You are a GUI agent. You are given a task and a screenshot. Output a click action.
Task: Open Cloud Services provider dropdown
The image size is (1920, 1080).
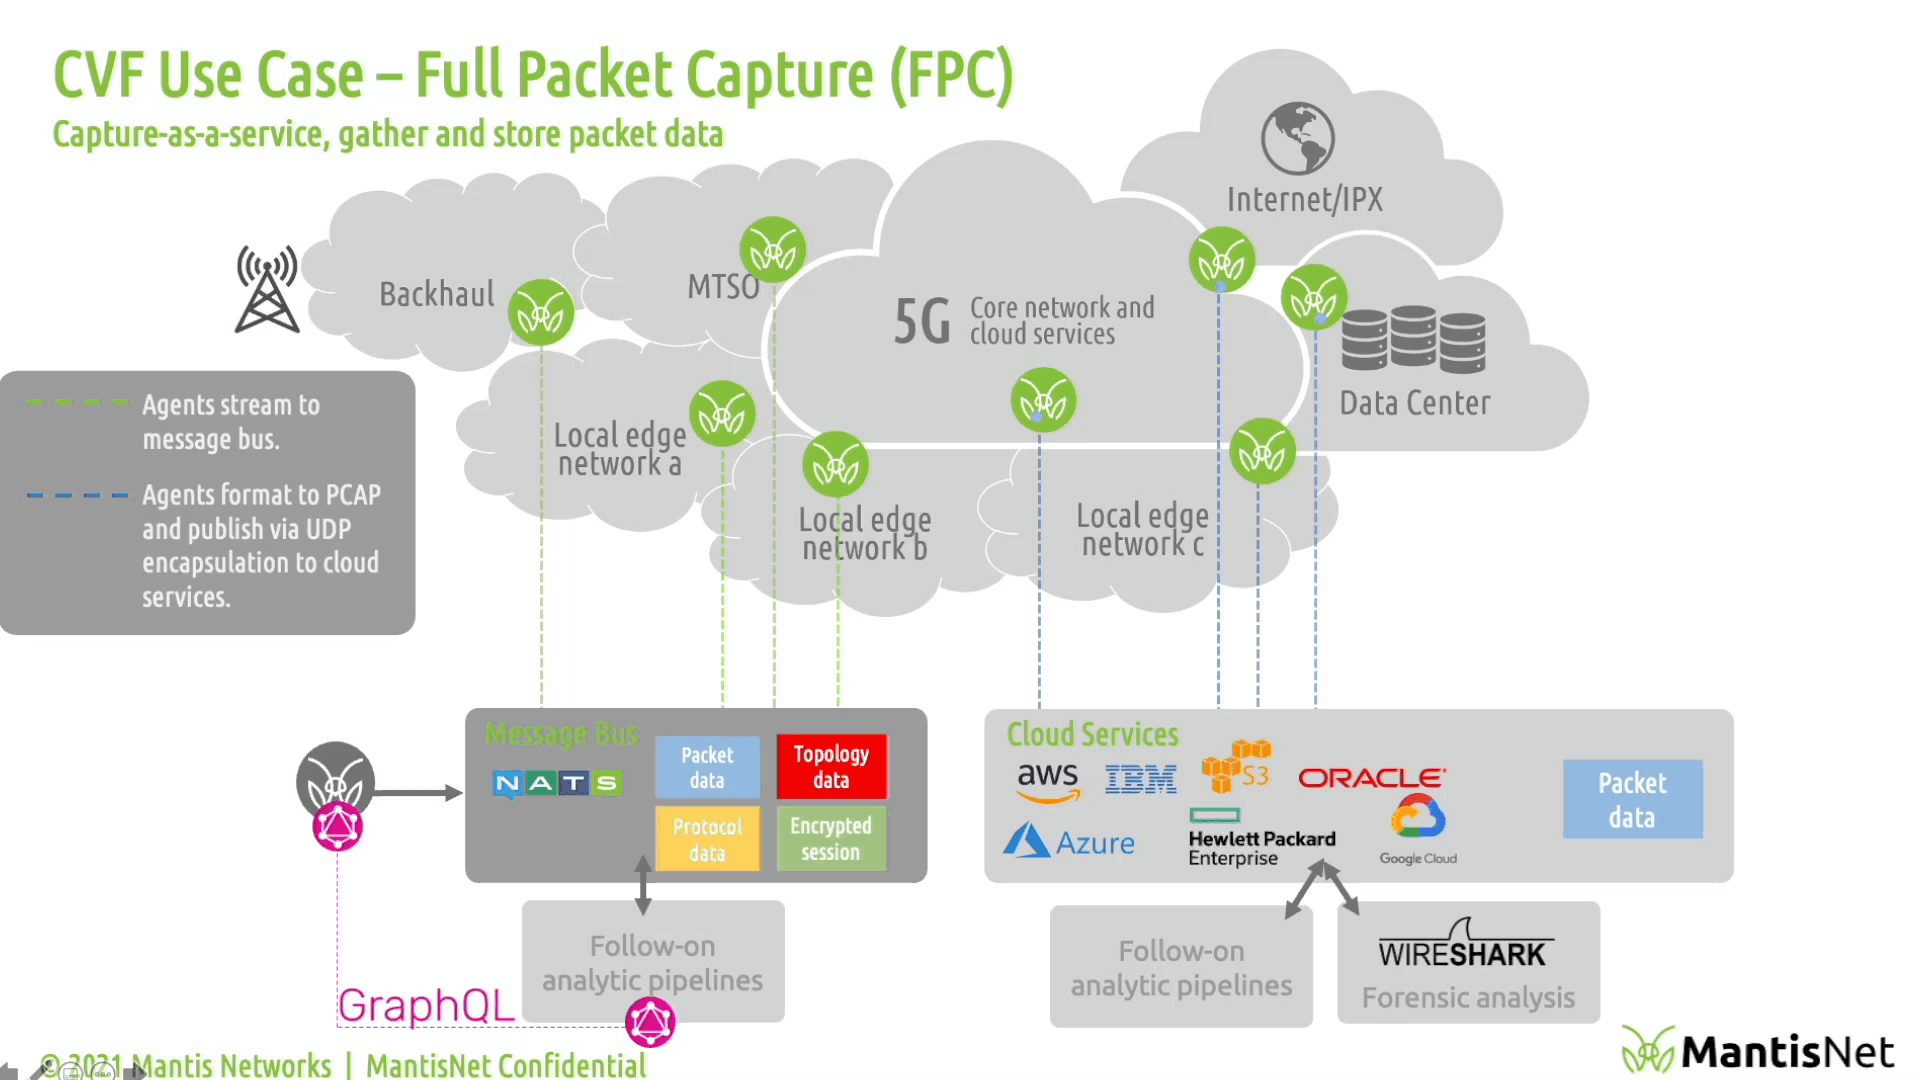[1092, 733]
